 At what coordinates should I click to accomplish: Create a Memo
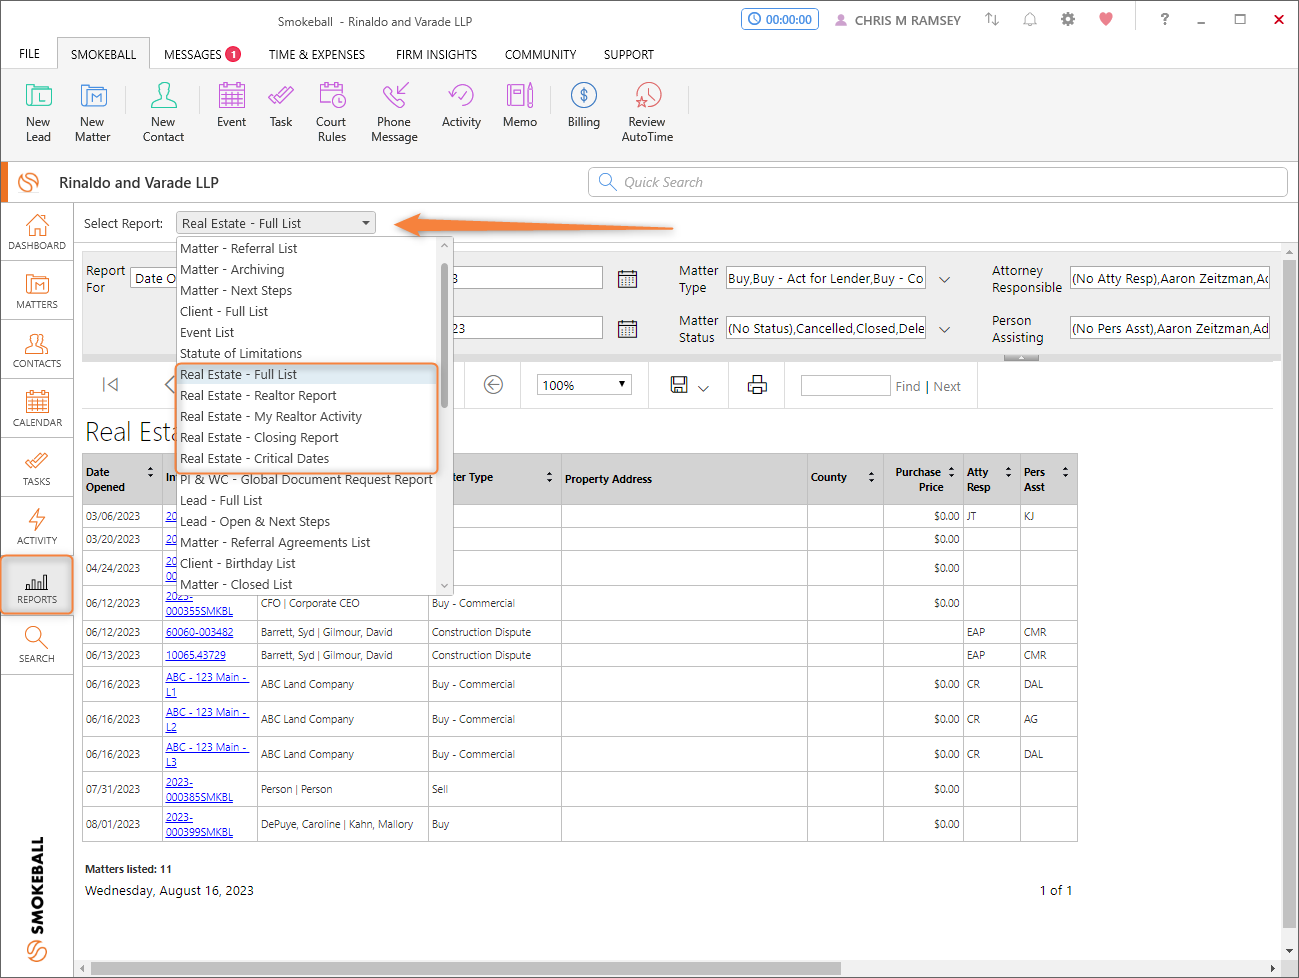click(520, 105)
